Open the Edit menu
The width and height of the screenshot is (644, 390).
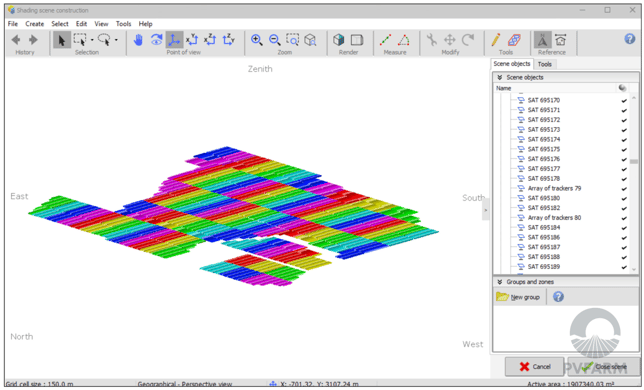pos(81,24)
